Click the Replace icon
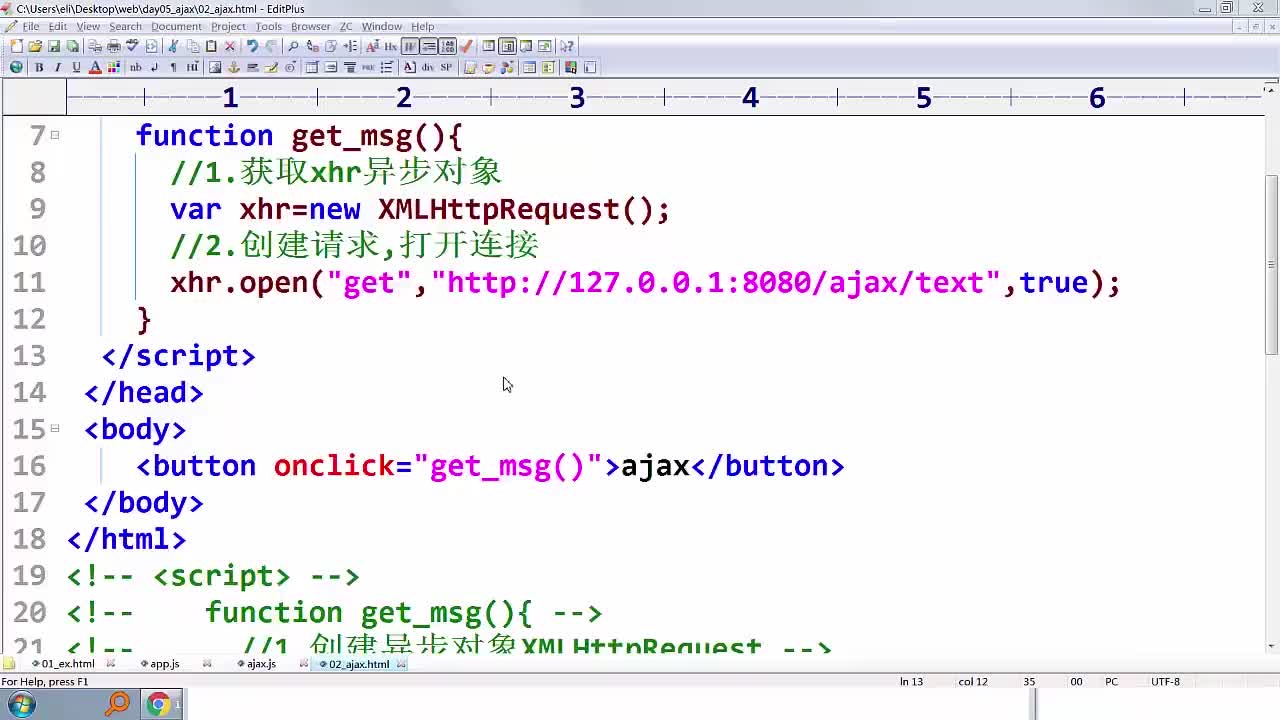This screenshot has height=720, width=1280. point(312,46)
